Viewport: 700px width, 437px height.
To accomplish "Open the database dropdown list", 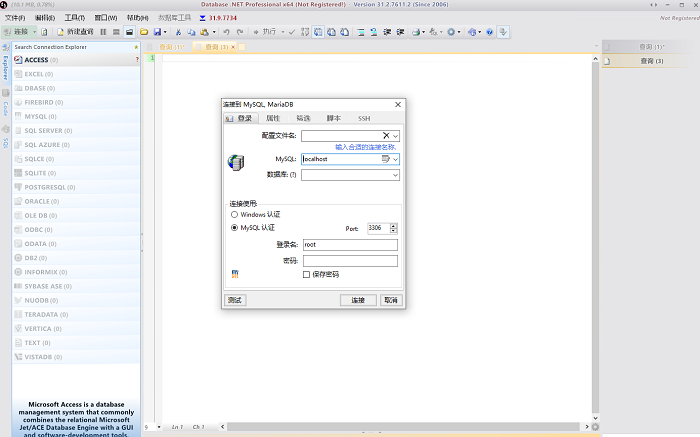I will coord(396,175).
